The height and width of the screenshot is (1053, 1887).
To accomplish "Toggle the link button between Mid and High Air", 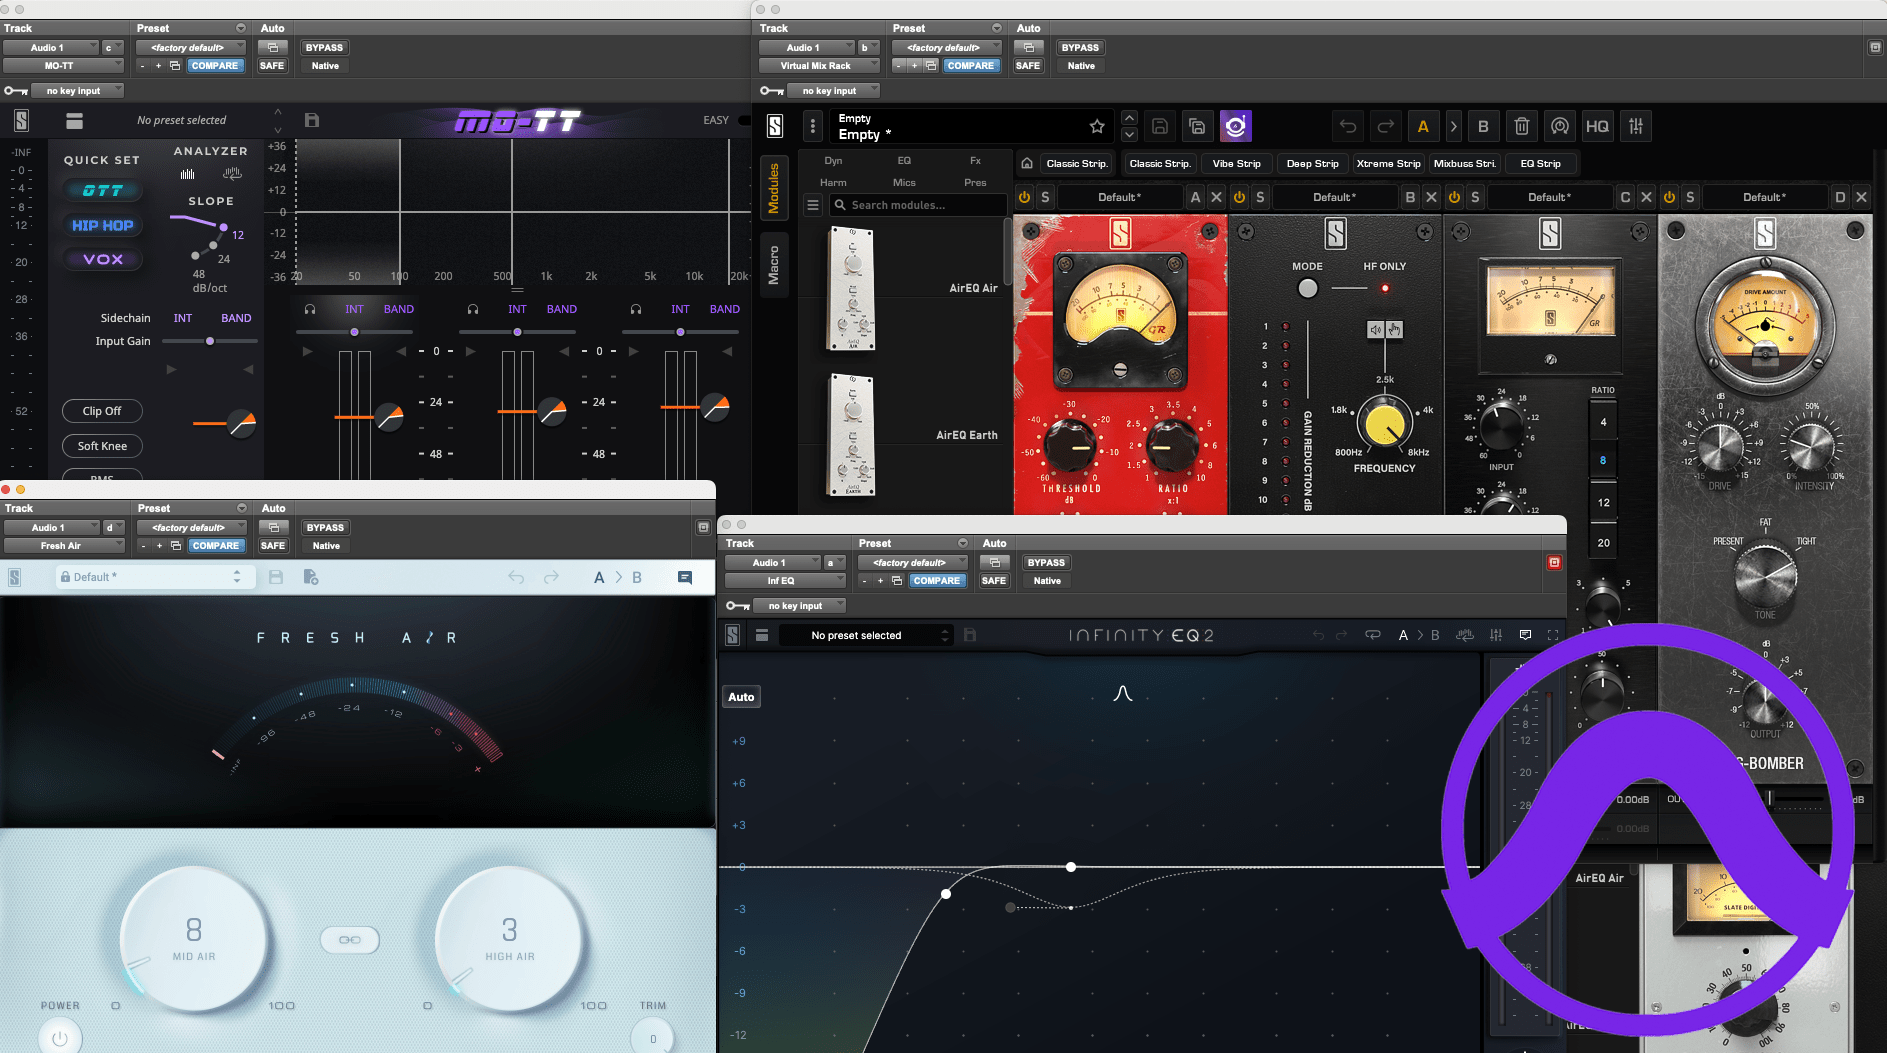I will pos(350,940).
